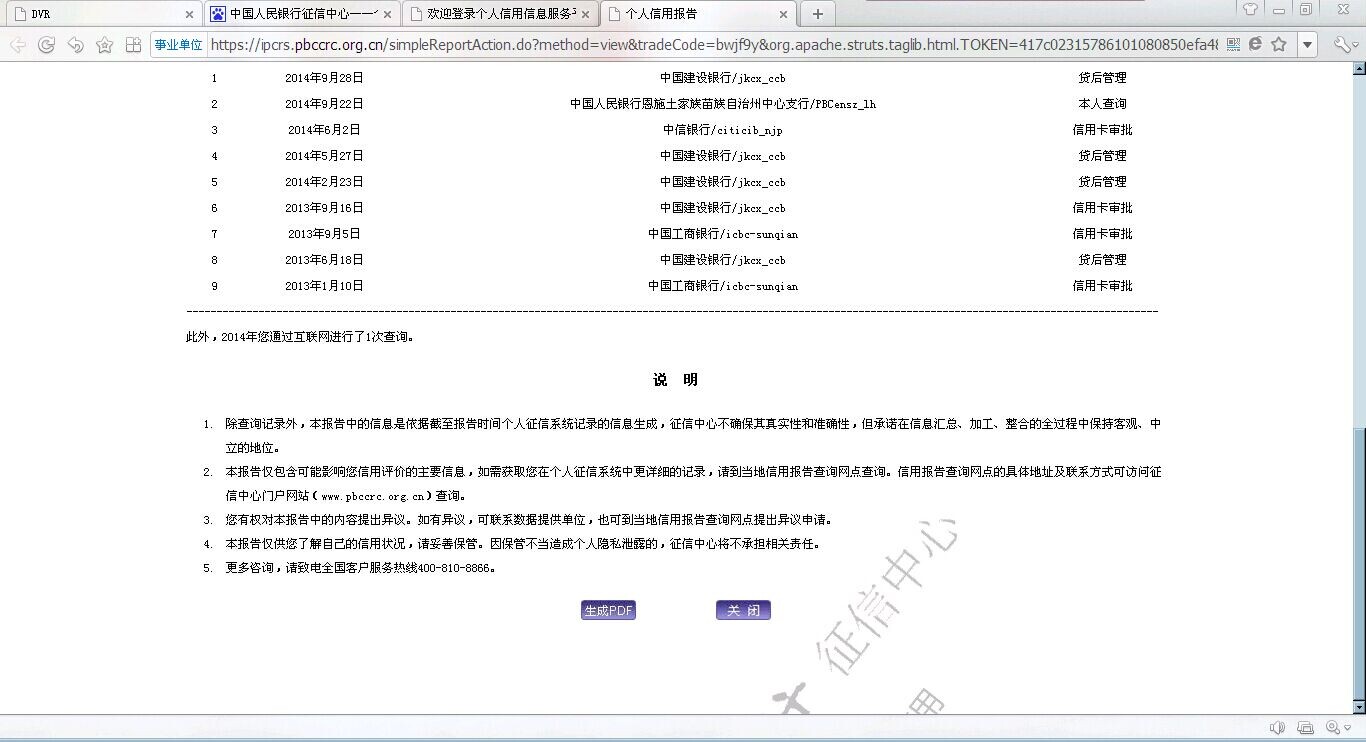Click the date 2014年5月27日
1366x742 pixels.
tap(324, 156)
